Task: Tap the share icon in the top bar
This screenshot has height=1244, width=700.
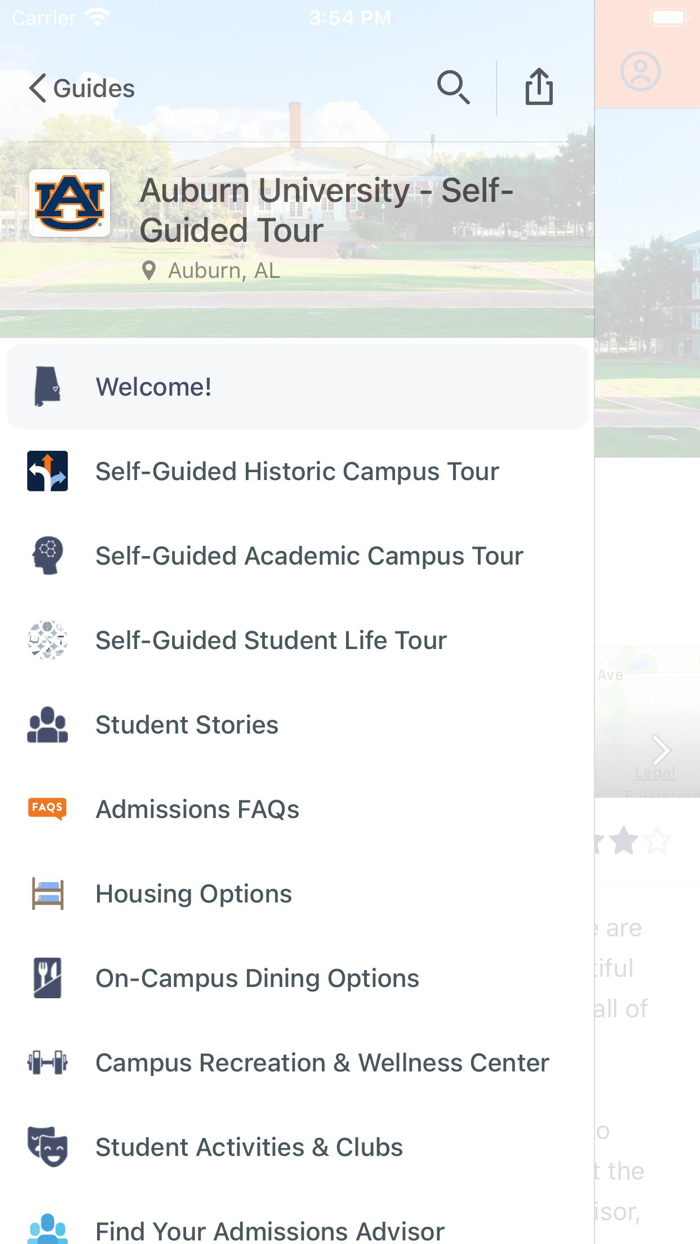Action: pyautogui.click(x=539, y=87)
